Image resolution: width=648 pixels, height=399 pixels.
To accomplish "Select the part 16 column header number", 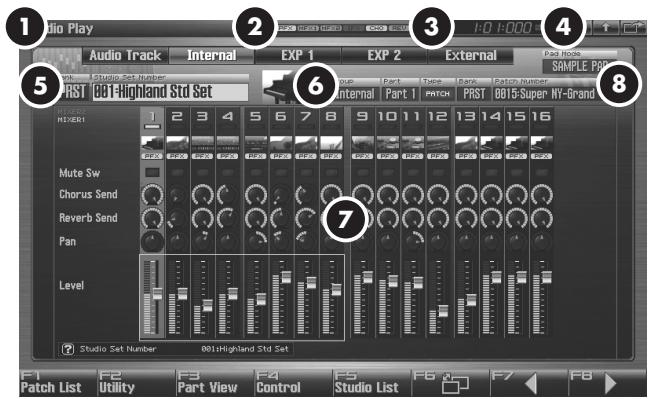I will (x=541, y=117).
